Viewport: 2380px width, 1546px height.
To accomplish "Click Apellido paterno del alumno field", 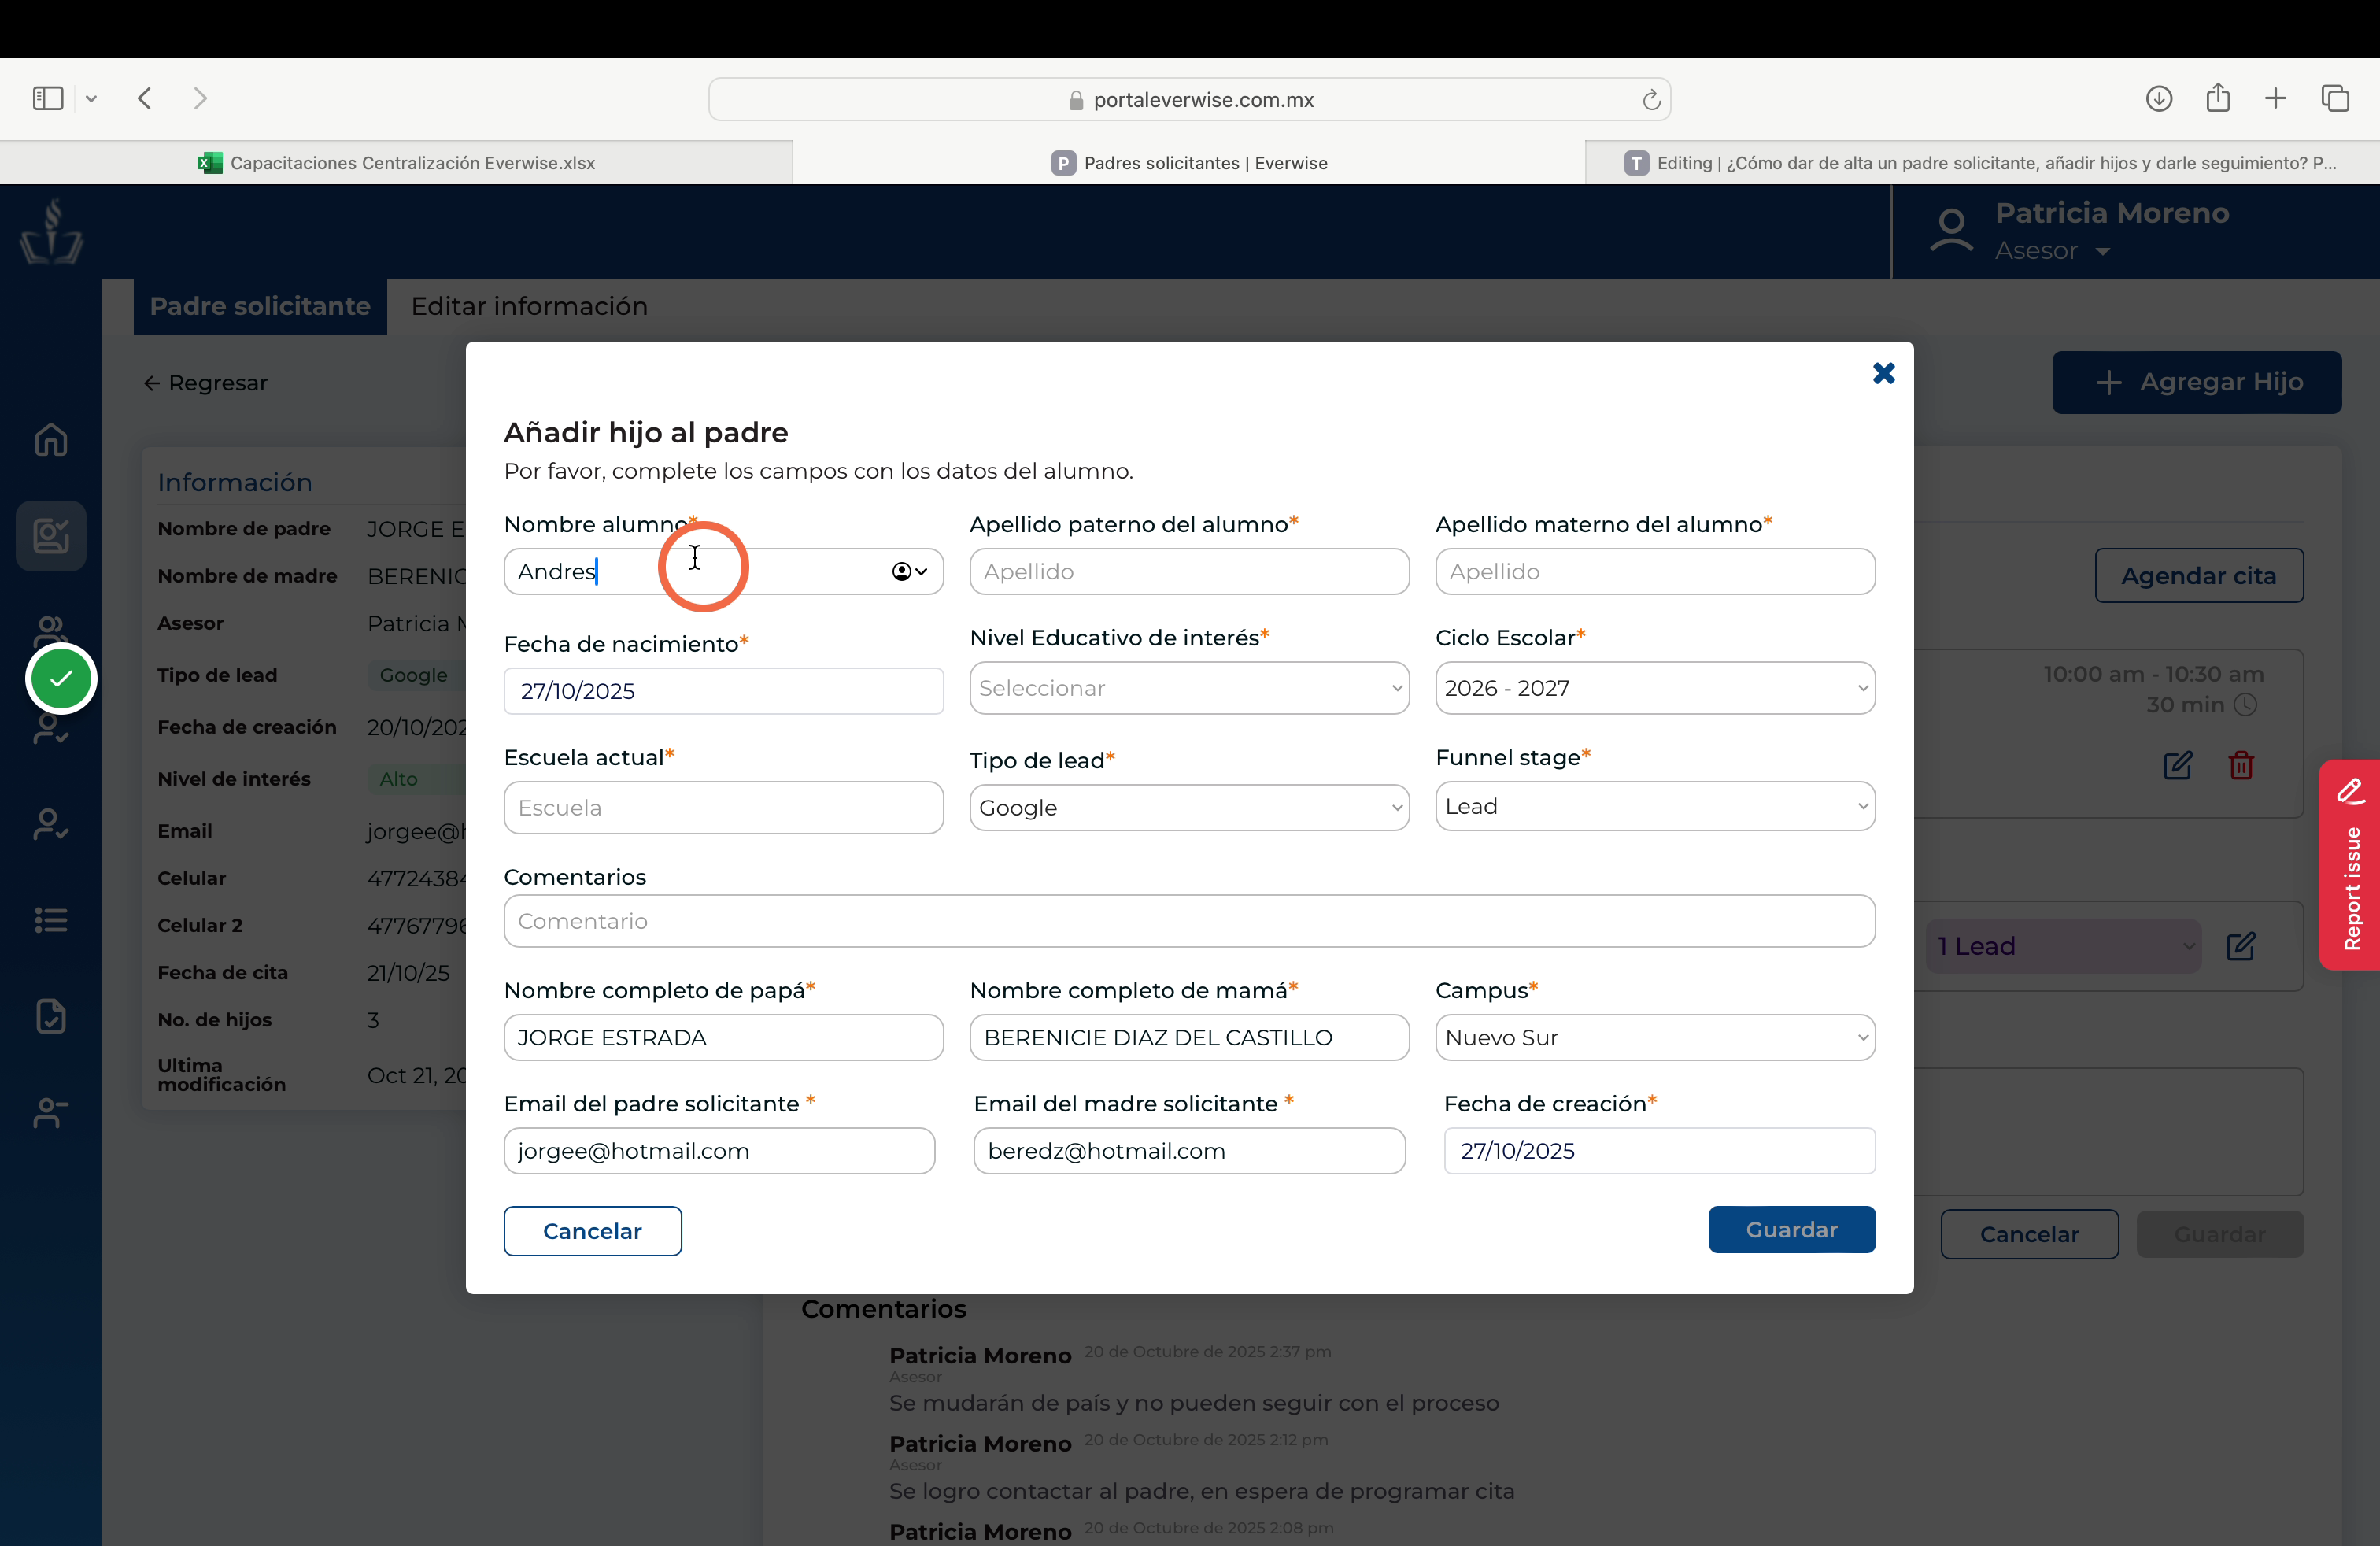I will click(1189, 571).
